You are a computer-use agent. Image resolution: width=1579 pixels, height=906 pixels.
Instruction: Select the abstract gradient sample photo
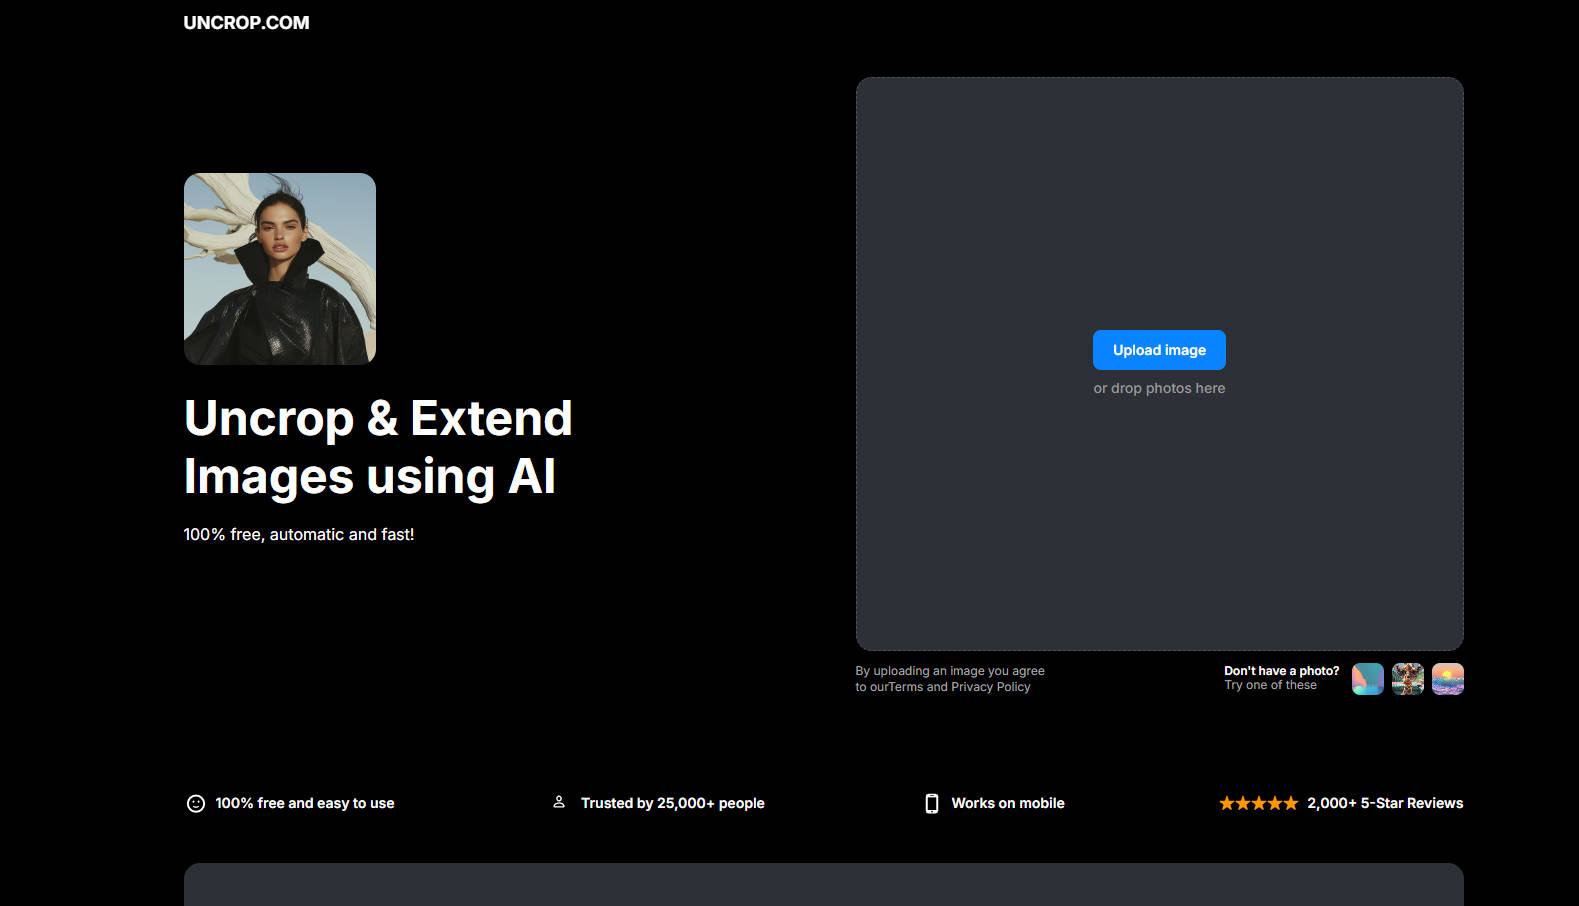[1367, 679]
